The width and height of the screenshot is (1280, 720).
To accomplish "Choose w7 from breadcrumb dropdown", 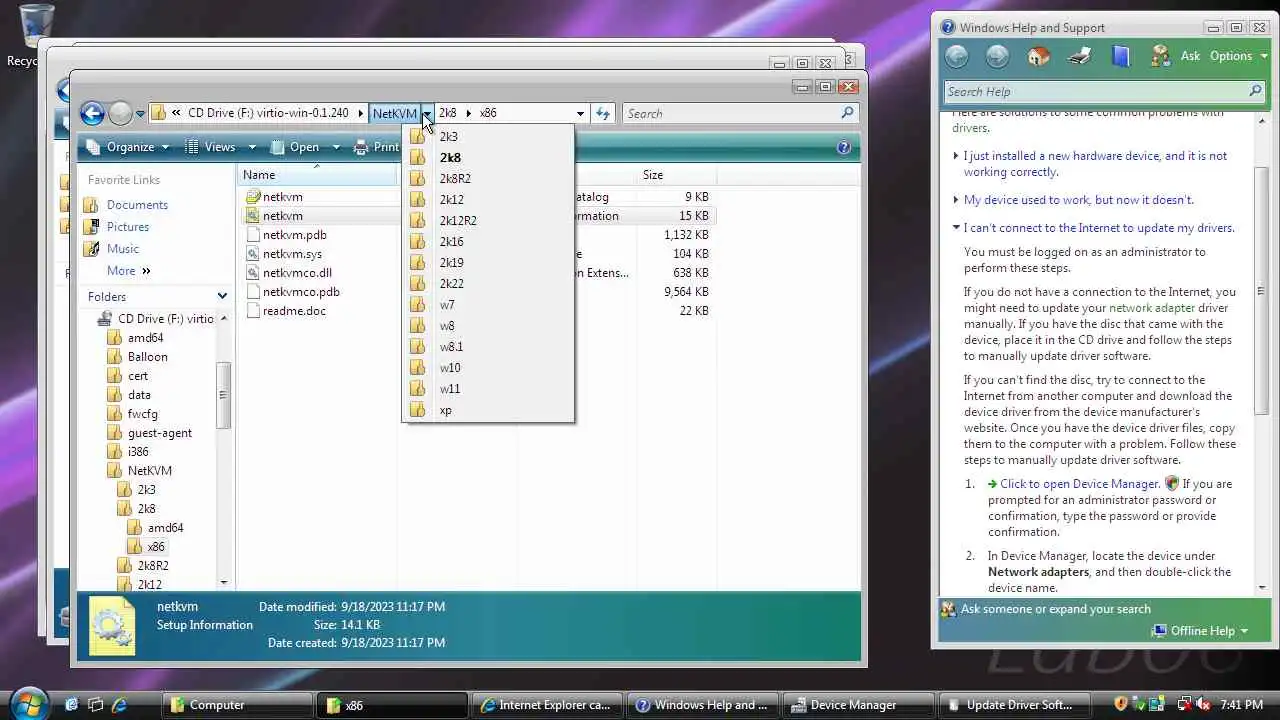I will (x=488, y=304).
